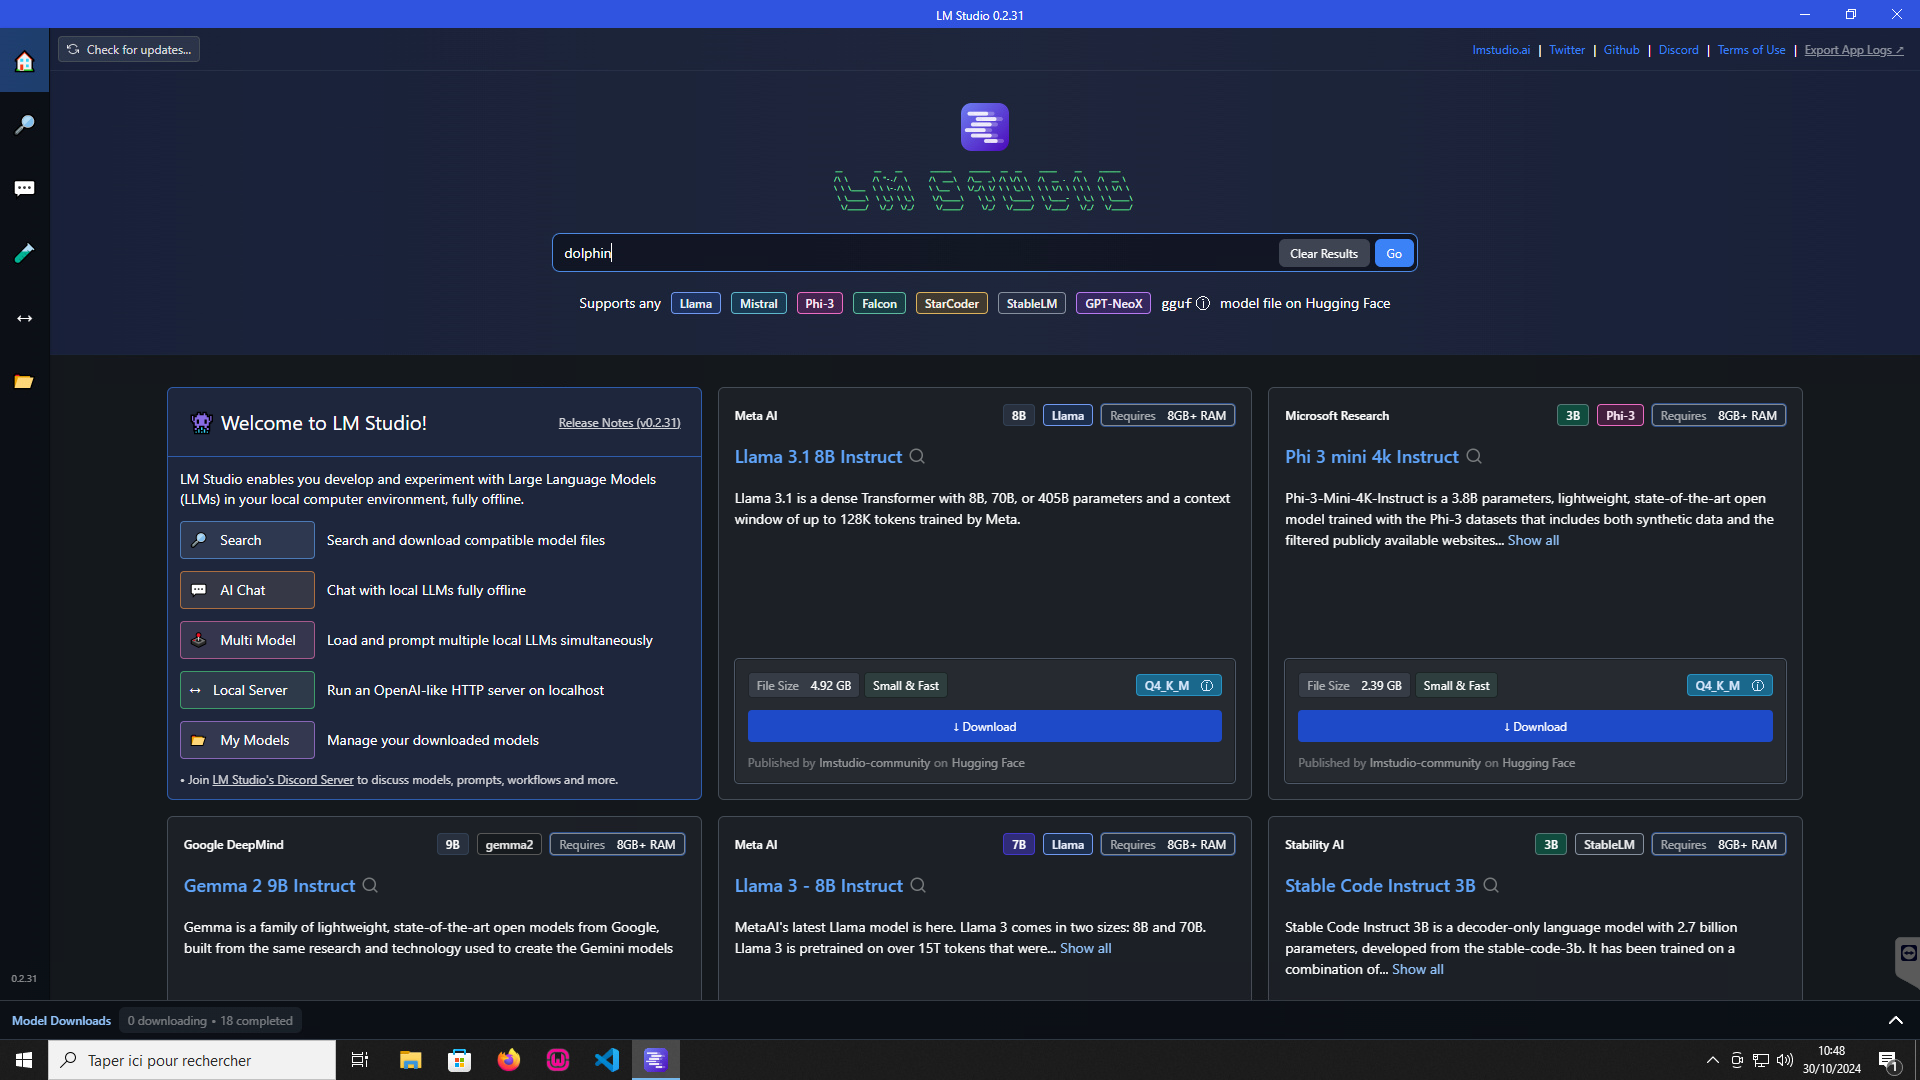Click magnifier icon next to Llama 3.1 8B Instruct
This screenshot has height=1080, width=1920.
click(917, 457)
